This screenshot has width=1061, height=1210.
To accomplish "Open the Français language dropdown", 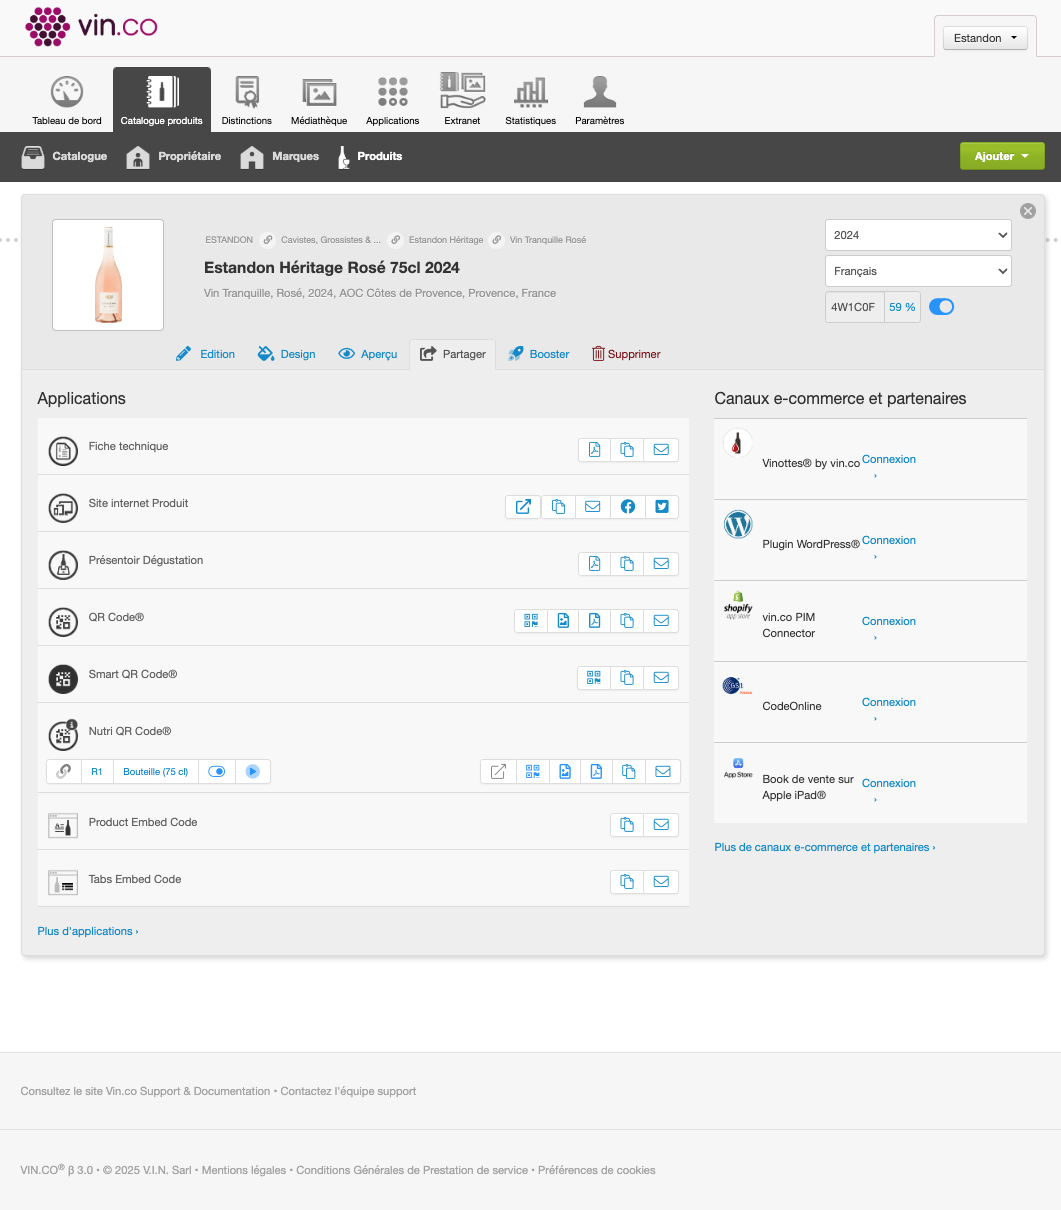I will point(917,271).
